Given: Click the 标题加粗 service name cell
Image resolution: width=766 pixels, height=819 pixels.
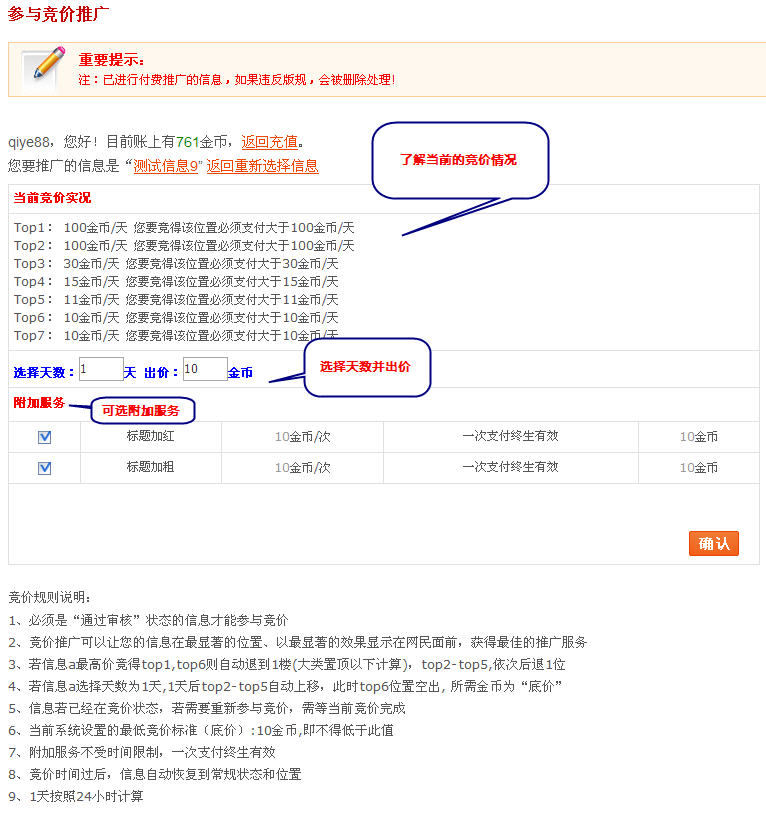Looking at the screenshot, I should (150, 467).
